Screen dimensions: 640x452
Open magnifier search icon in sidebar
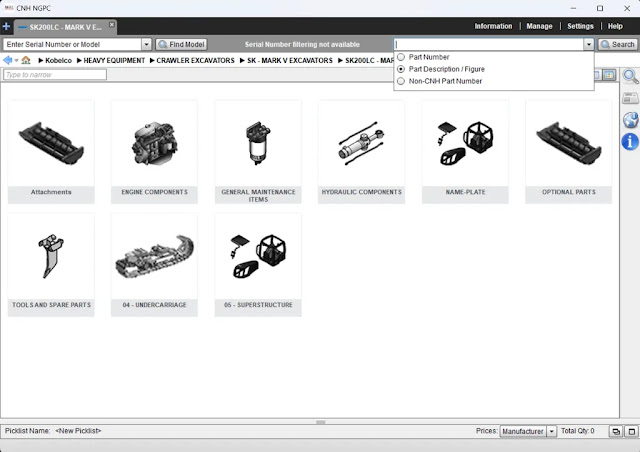tap(630, 76)
